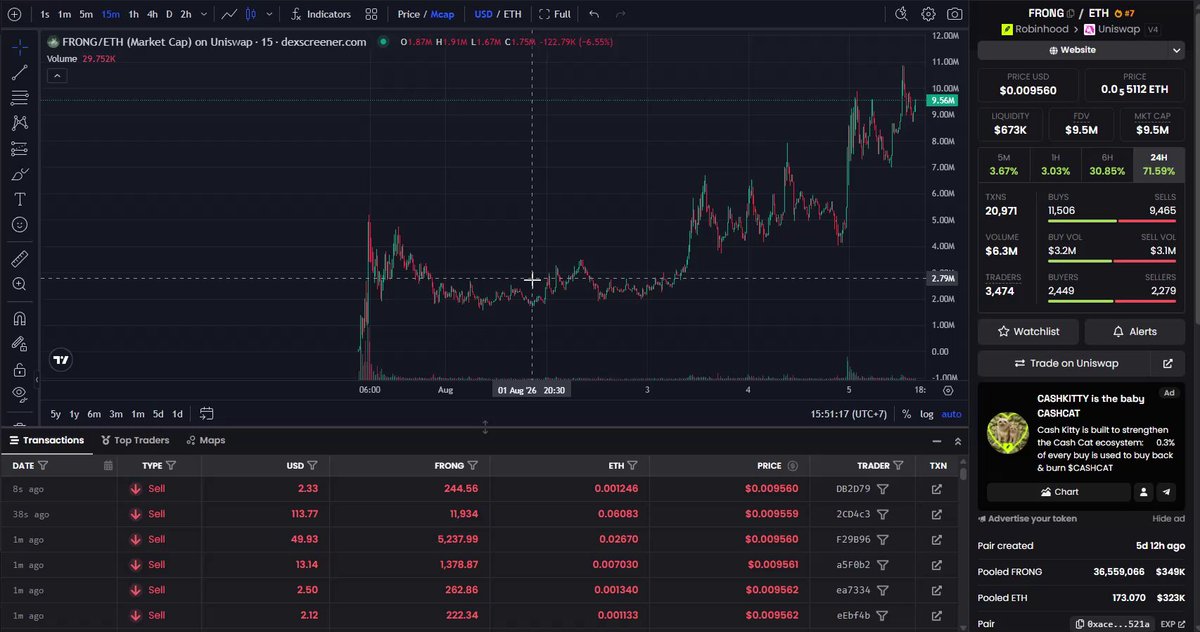Select the zoom in tool

pyautogui.click(x=19, y=284)
